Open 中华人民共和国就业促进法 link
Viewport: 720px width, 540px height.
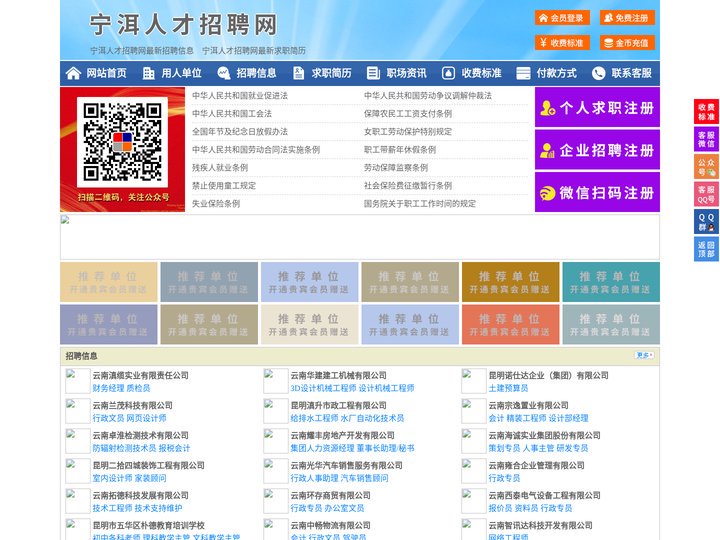point(240,96)
